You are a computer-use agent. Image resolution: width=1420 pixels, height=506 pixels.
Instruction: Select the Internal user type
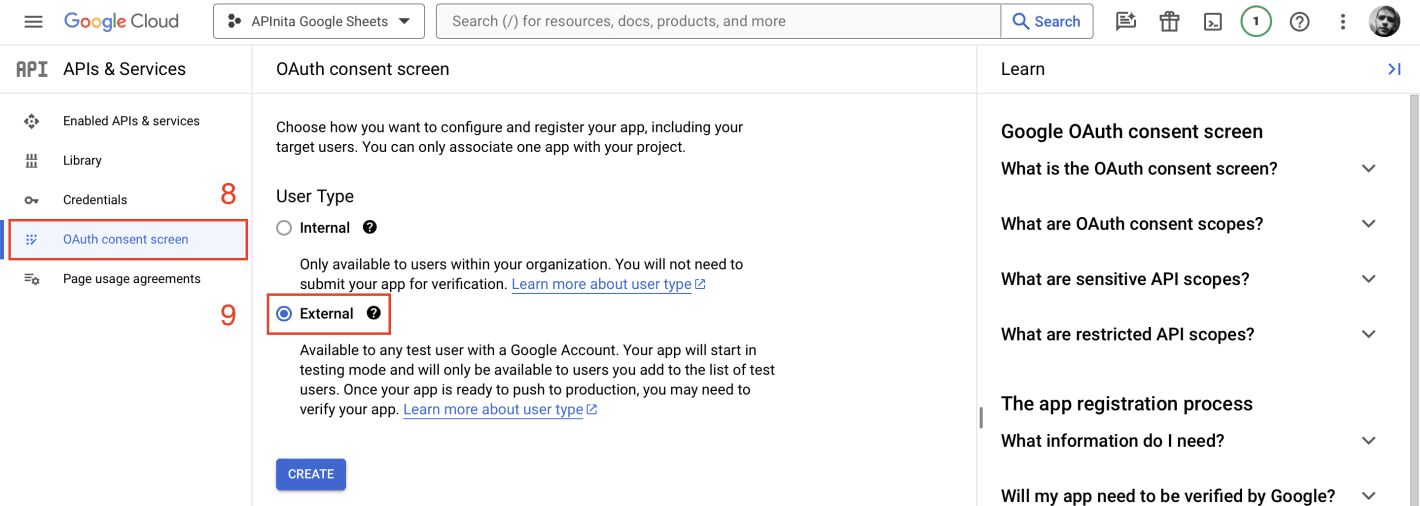(284, 228)
